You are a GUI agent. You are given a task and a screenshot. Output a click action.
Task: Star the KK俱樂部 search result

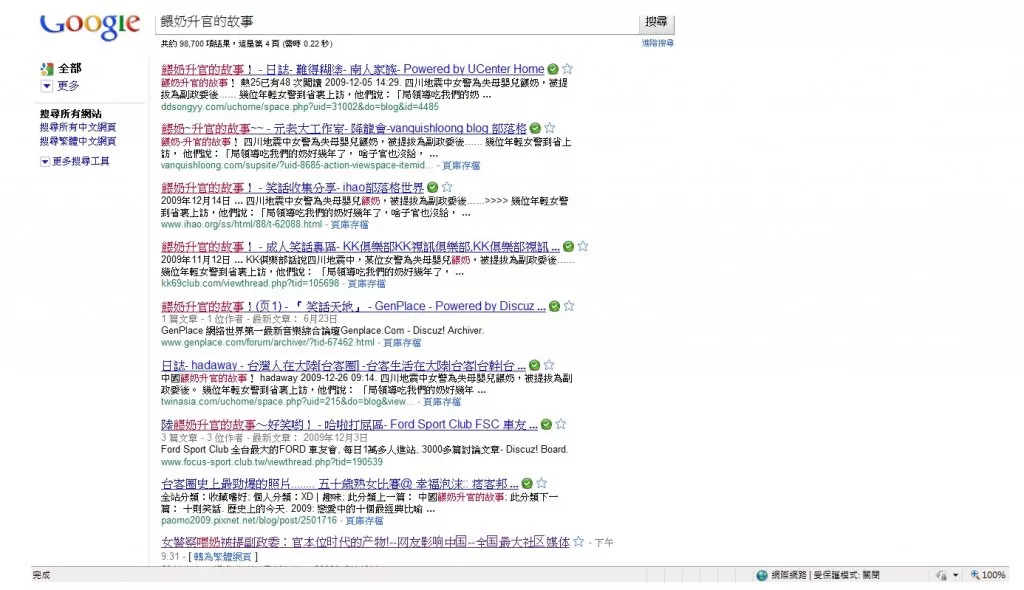583,246
